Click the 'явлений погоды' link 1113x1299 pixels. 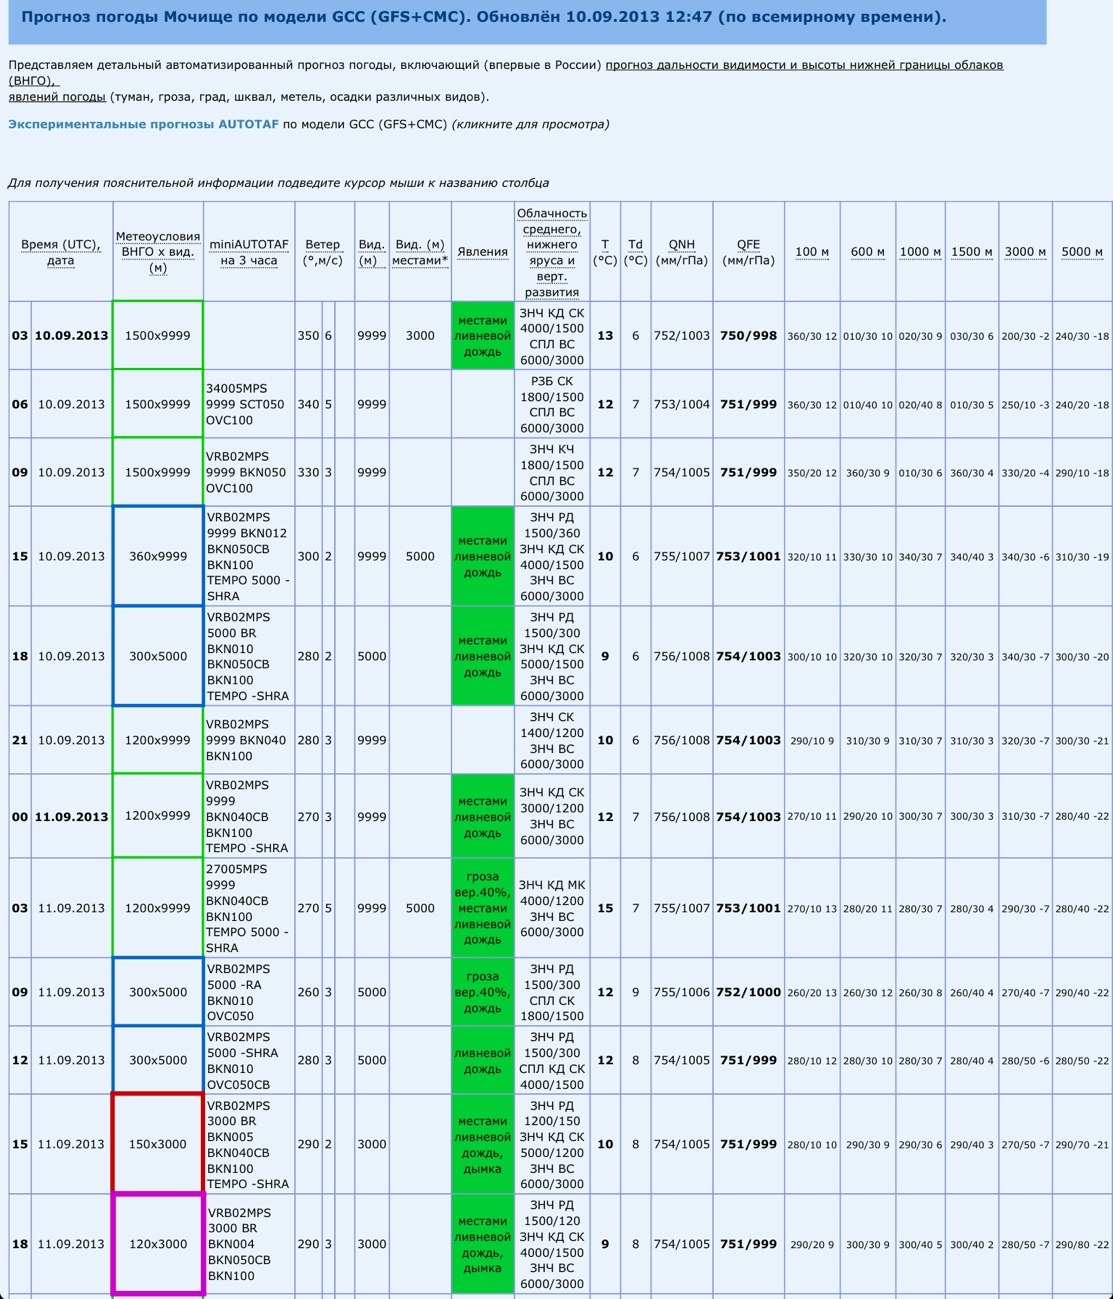pos(57,97)
